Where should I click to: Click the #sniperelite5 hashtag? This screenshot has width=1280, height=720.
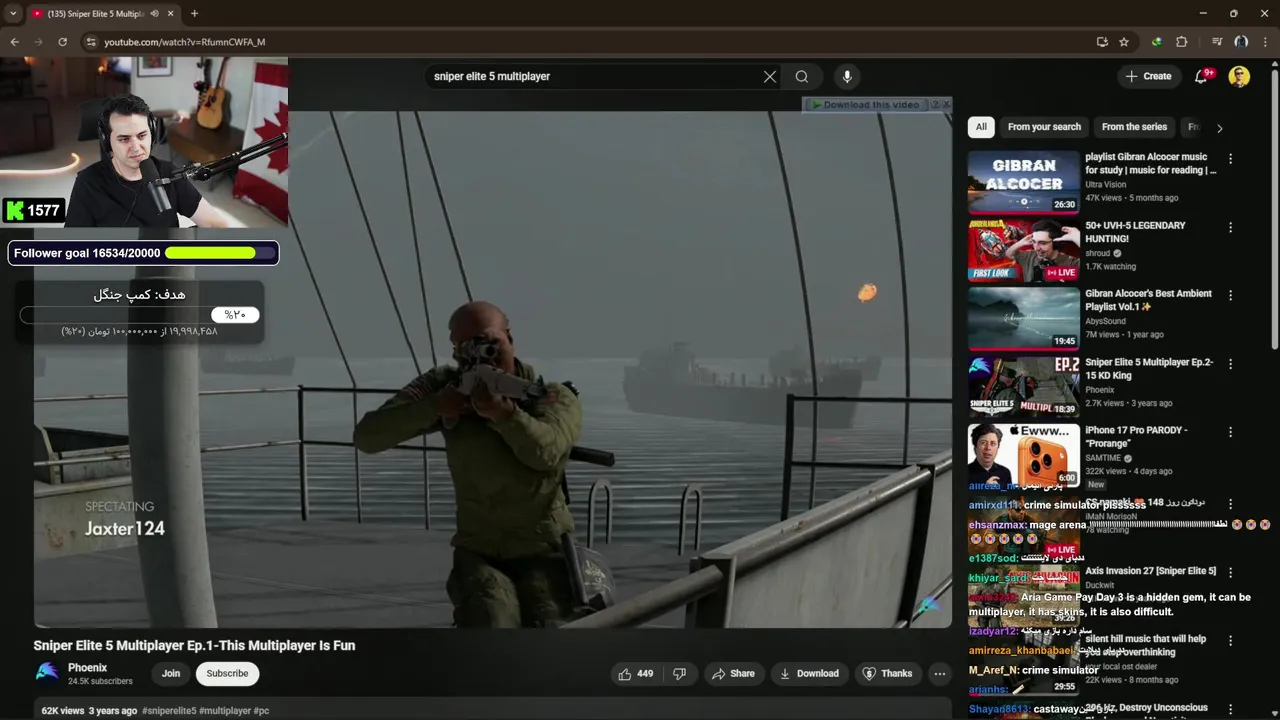[x=169, y=711]
